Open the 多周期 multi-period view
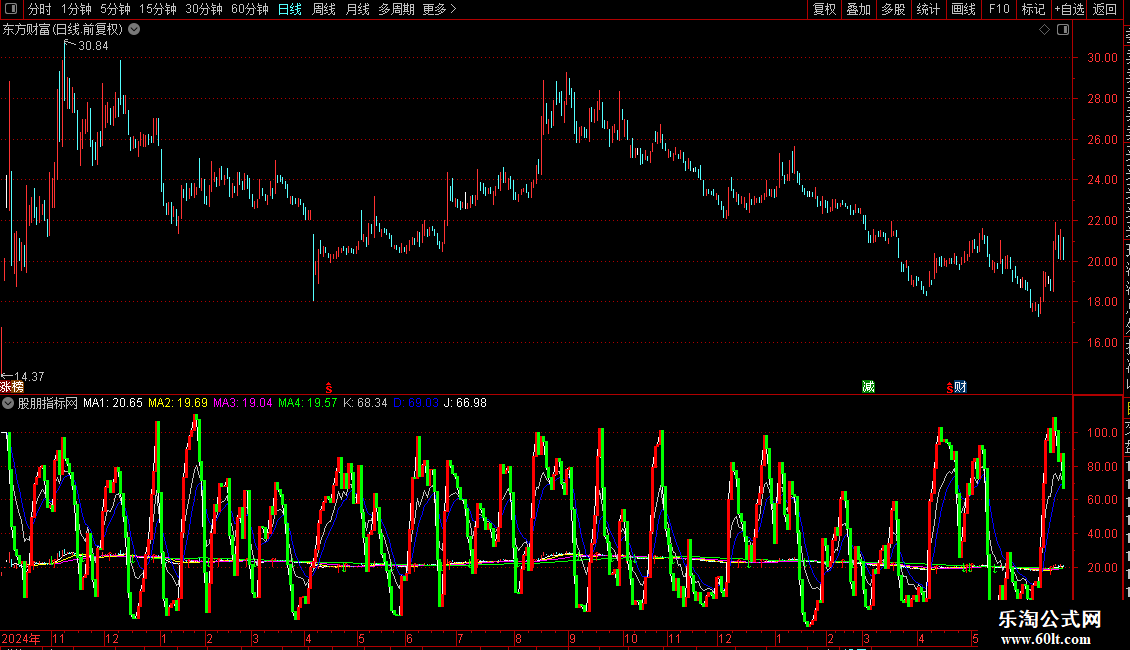This screenshot has width=1130, height=650. coord(396,9)
